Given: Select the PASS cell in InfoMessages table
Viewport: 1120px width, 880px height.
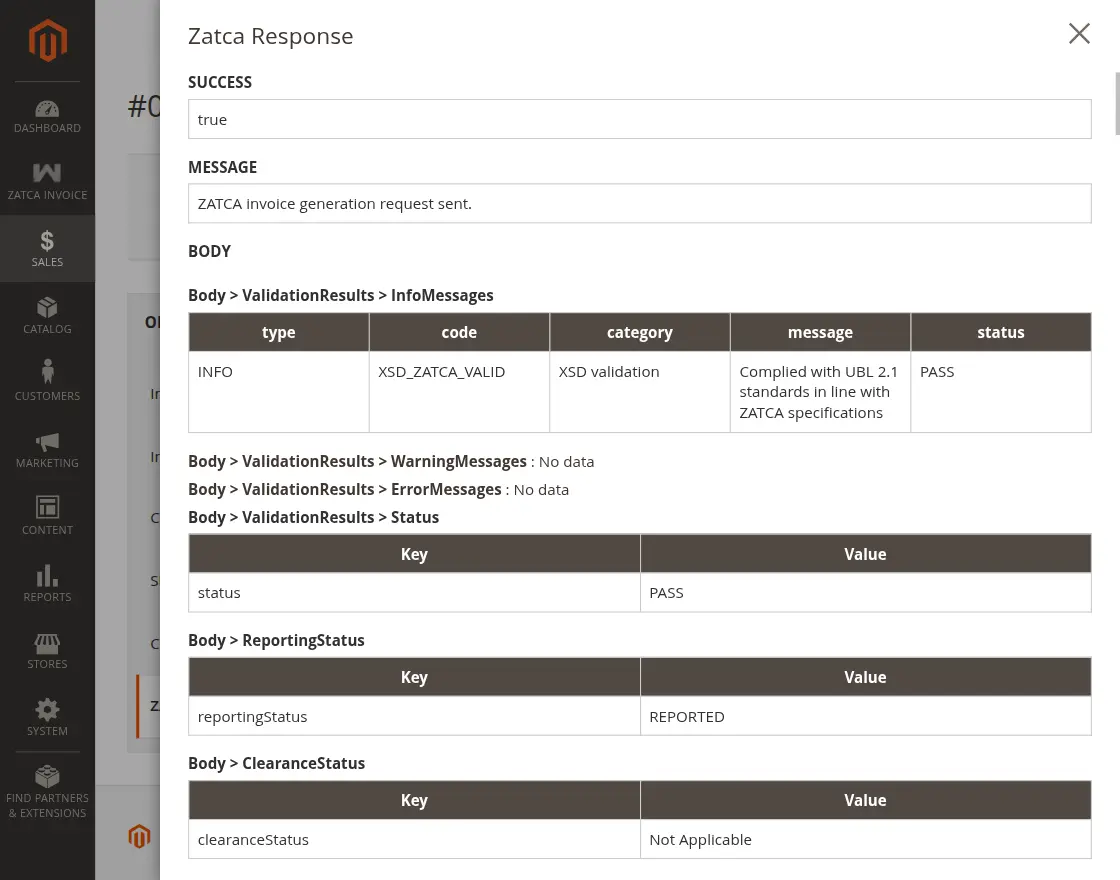Looking at the screenshot, I should 1001,391.
